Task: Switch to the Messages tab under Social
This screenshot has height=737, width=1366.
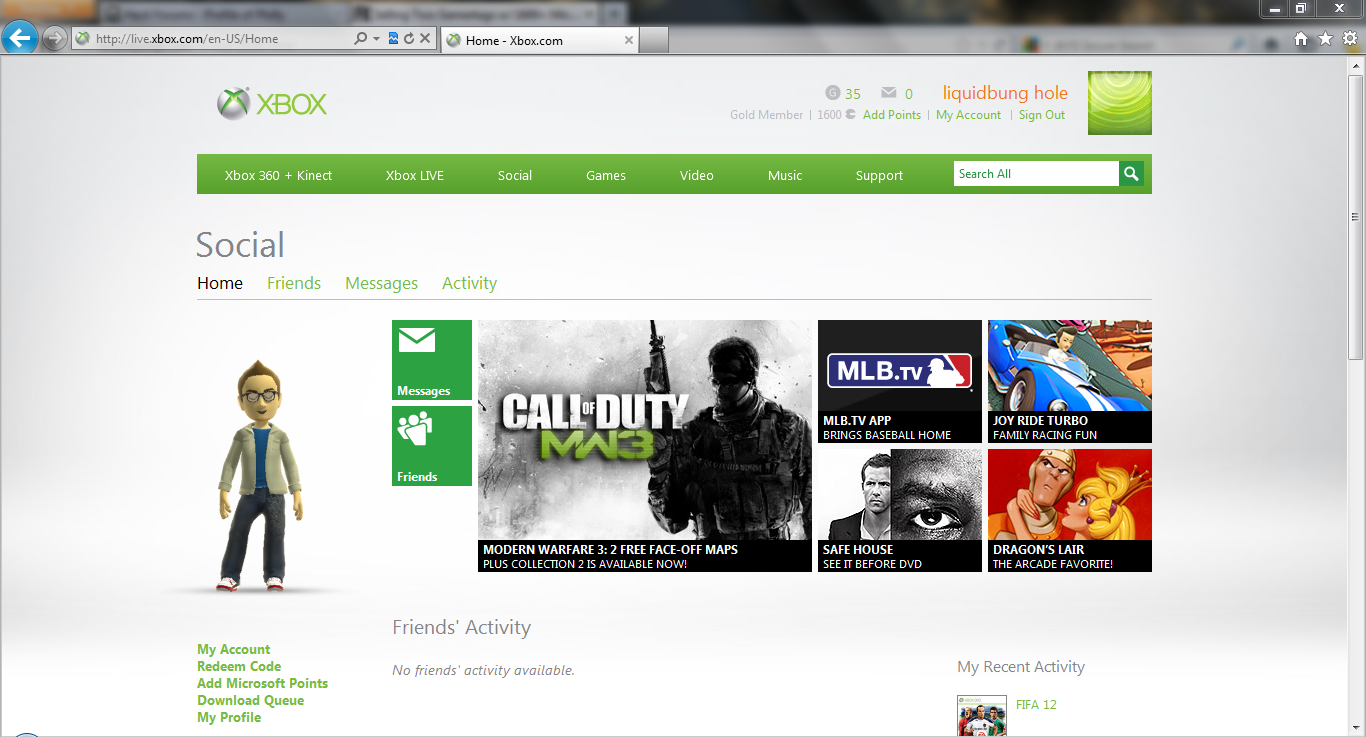Action: pyautogui.click(x=381, y=283)
